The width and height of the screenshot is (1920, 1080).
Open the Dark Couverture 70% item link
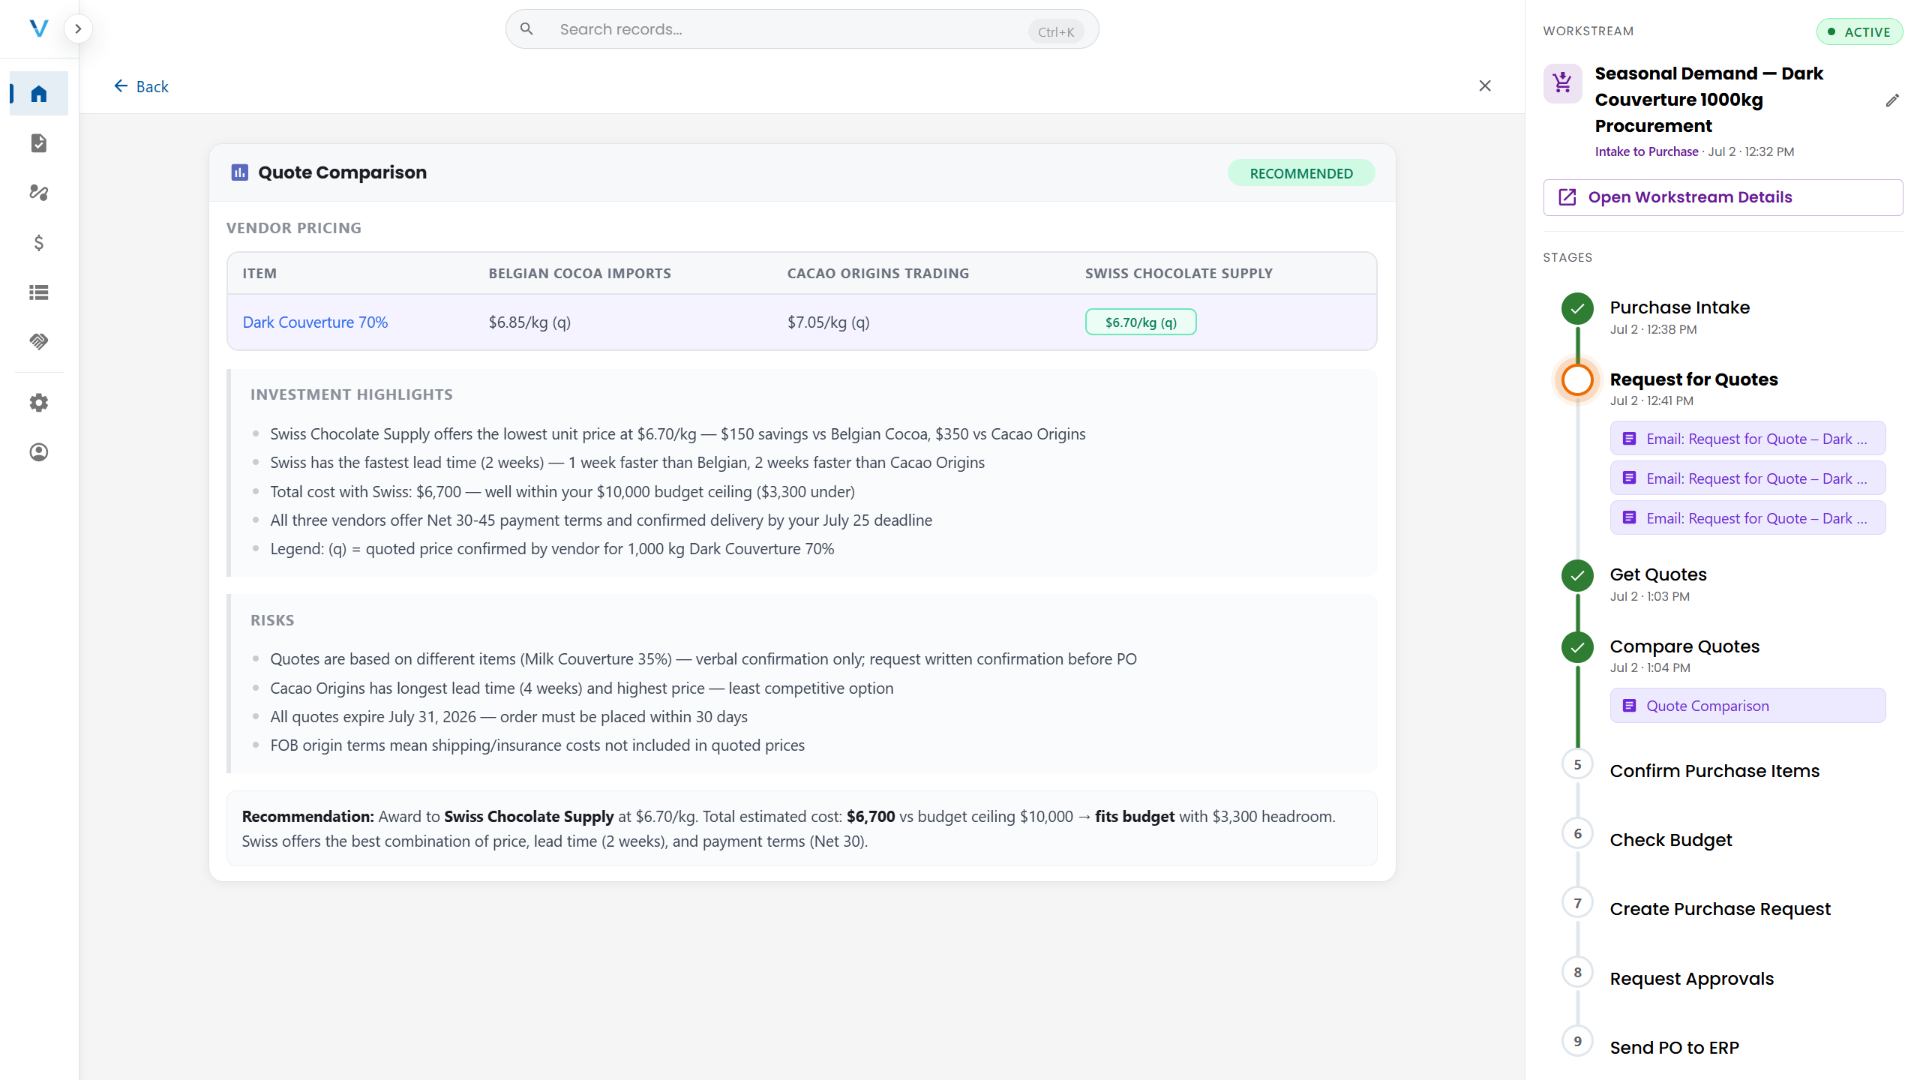[x=315, y=322]
